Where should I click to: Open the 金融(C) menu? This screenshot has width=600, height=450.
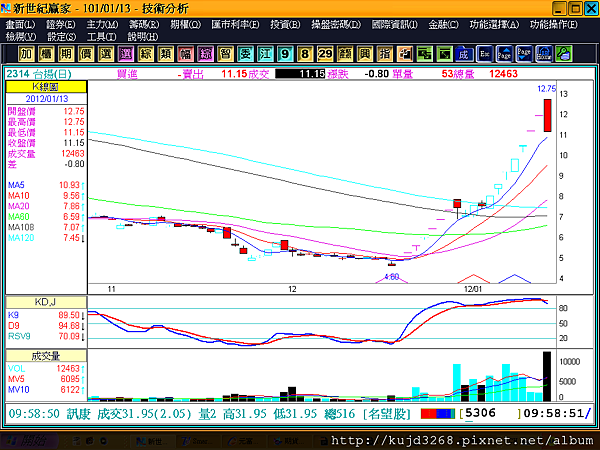443,24
